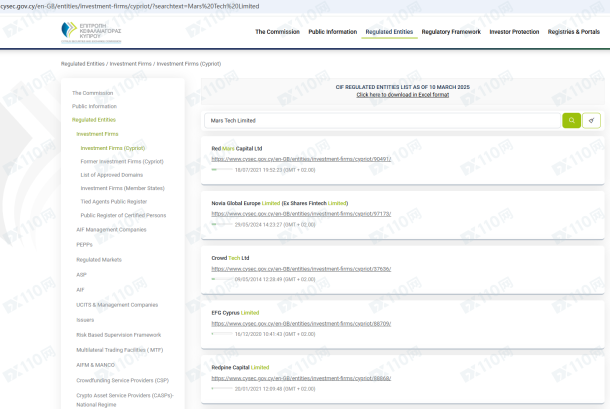
Task: Open the EFG Cyprus Limited result title
Action: pos(235,312)
